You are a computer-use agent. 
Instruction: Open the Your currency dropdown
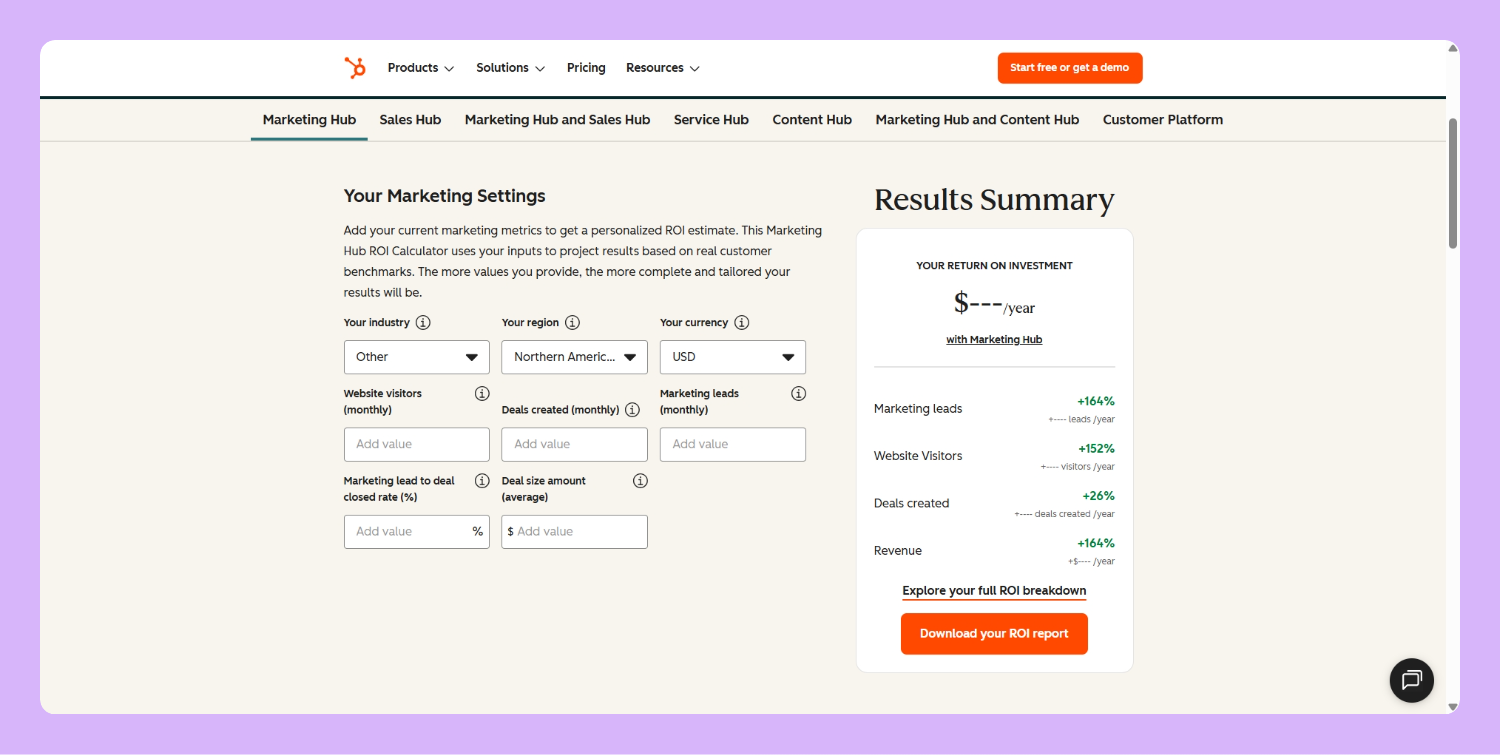pyautogui.click(x=732, y=357)
